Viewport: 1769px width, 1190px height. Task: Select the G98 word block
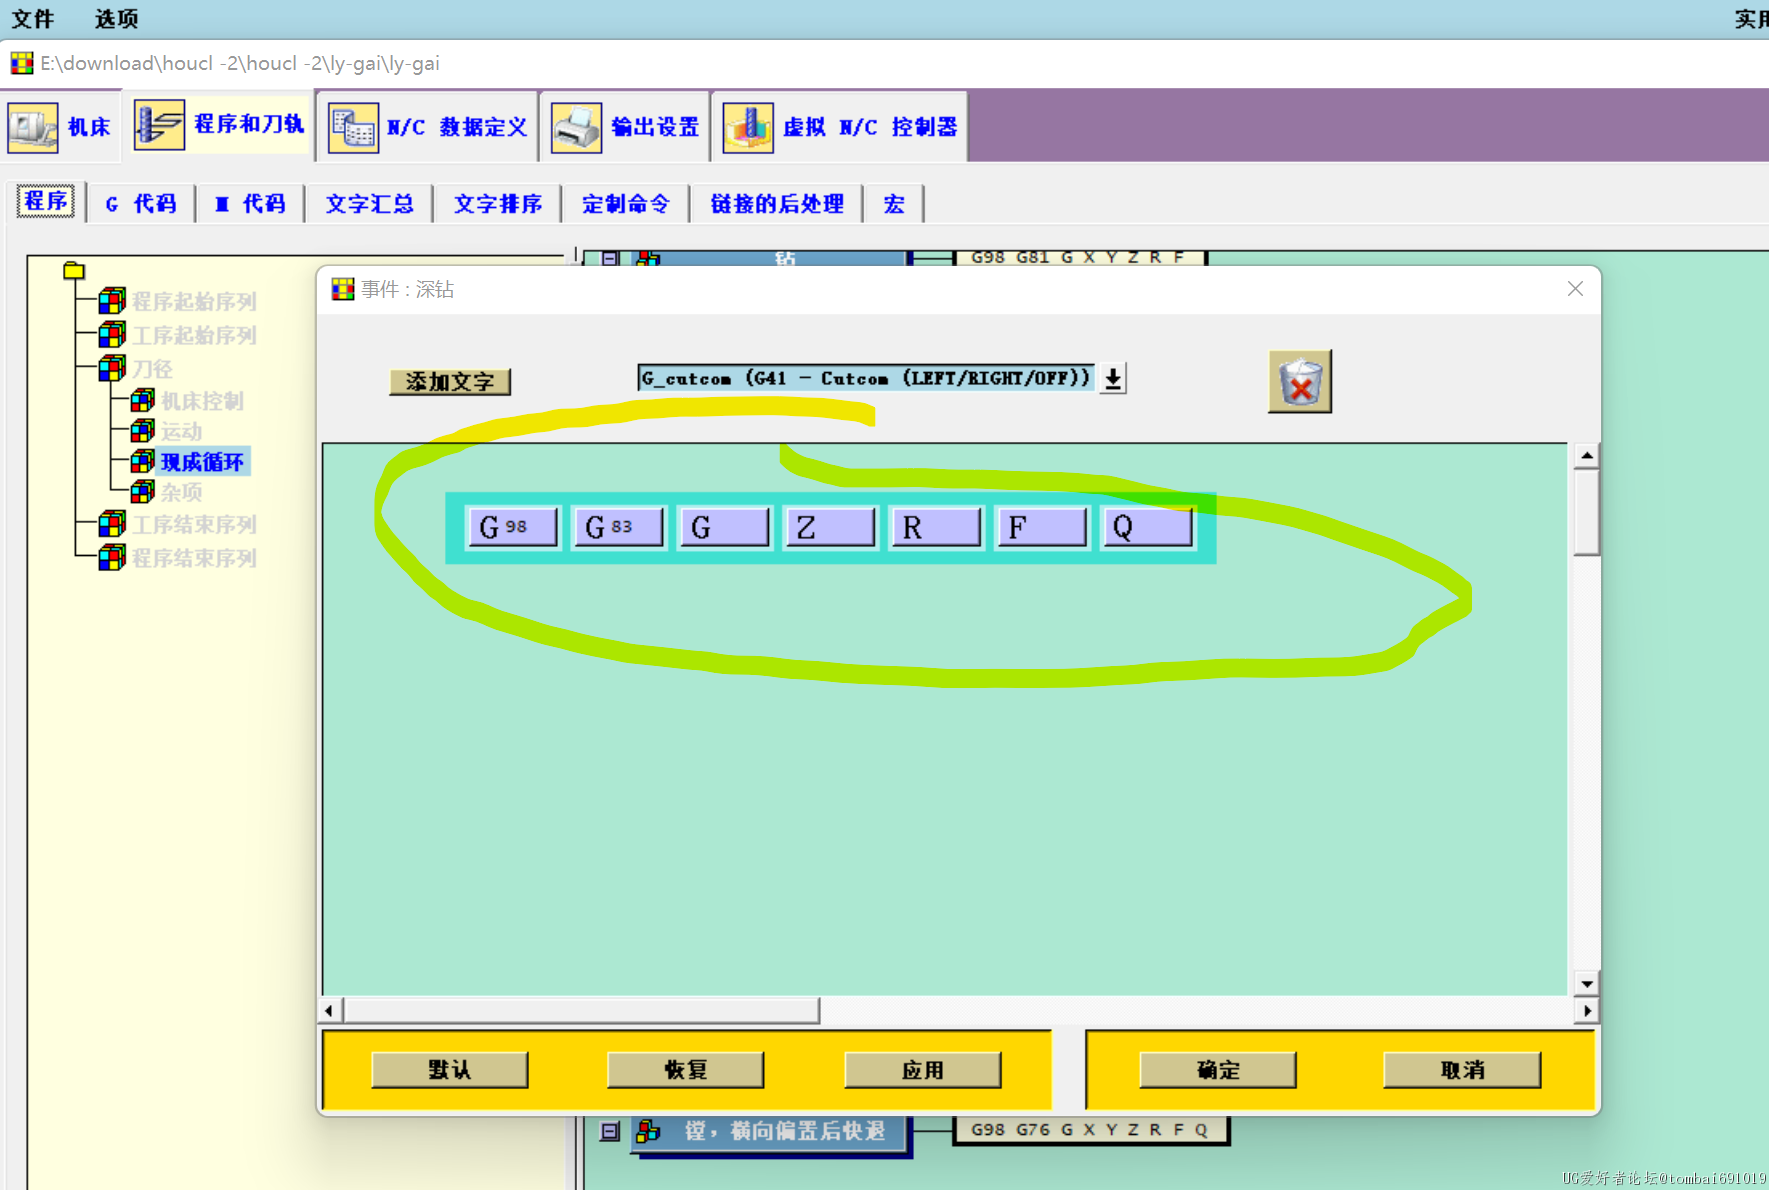pos(513,527)
